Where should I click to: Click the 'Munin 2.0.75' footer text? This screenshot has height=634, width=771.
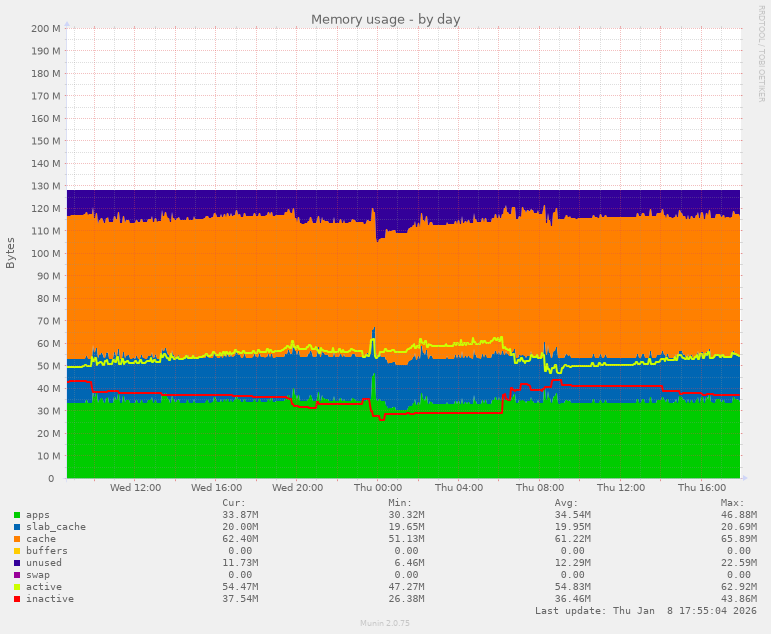(x=385, y=623)
